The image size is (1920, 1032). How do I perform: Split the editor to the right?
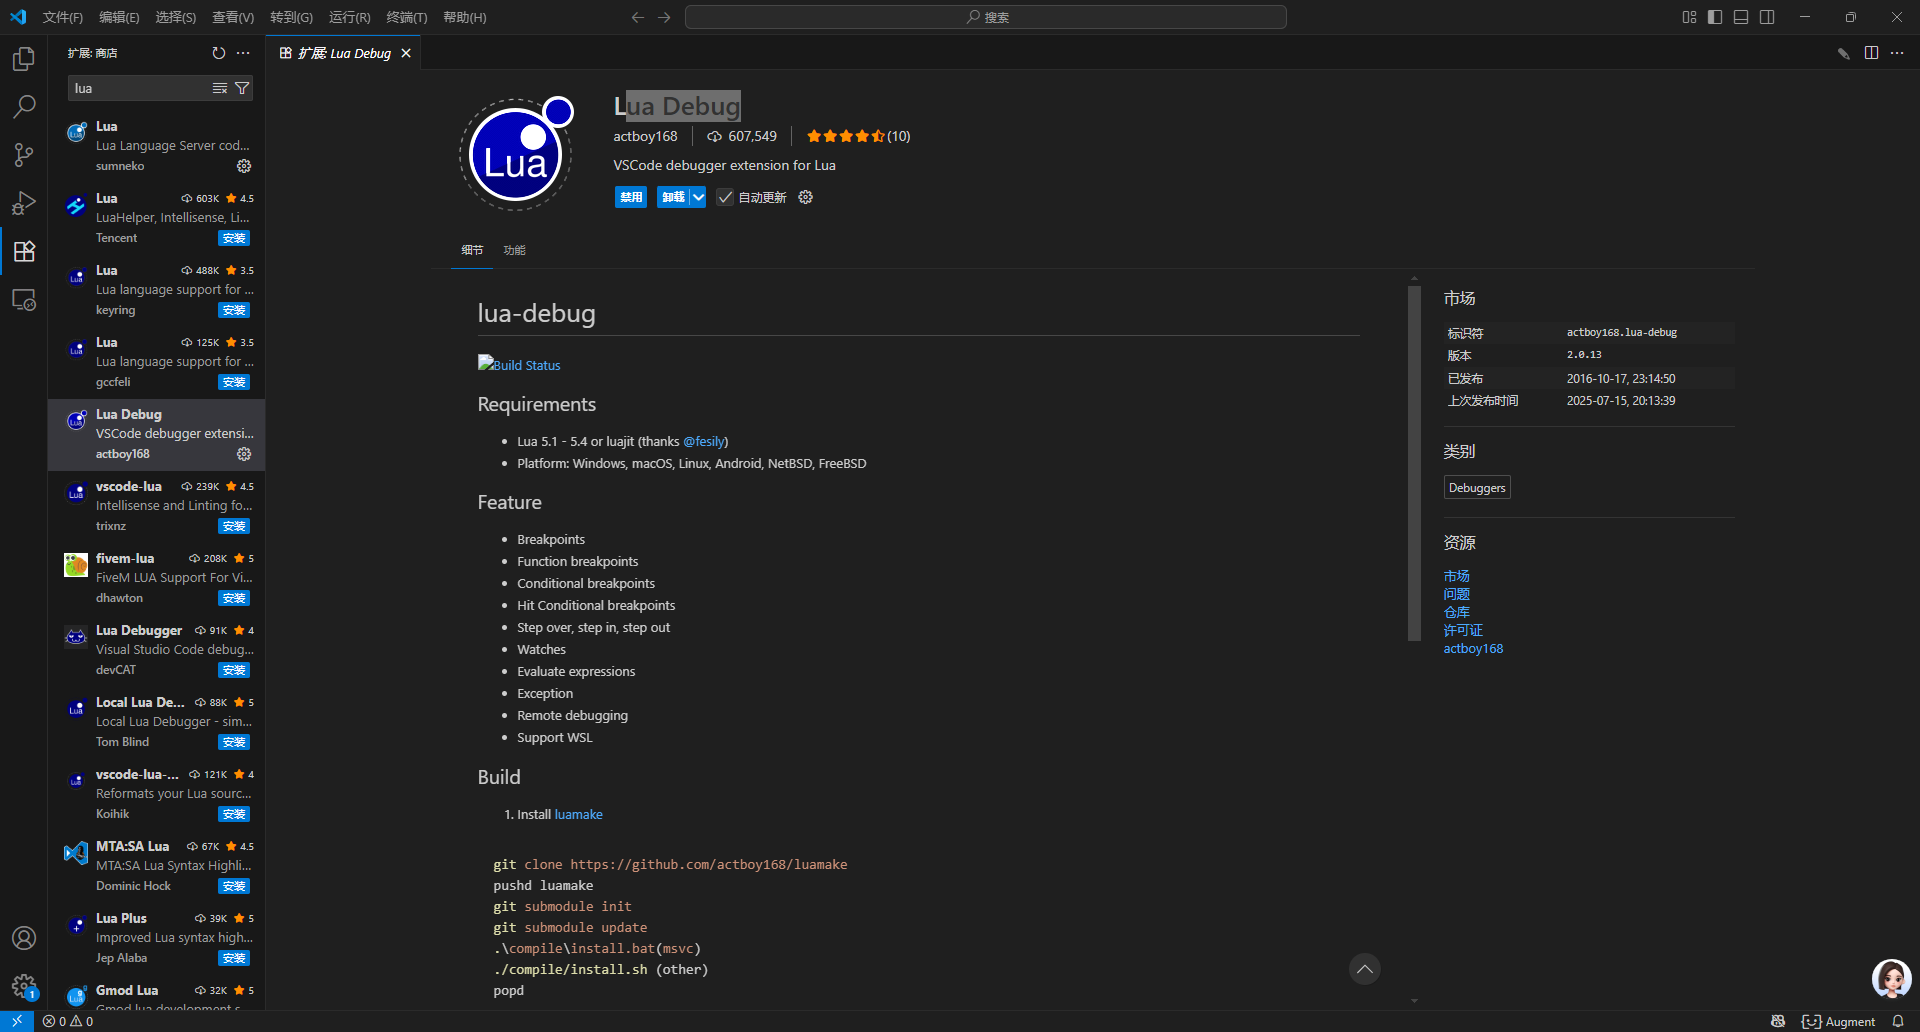(x=1871, y=53)
